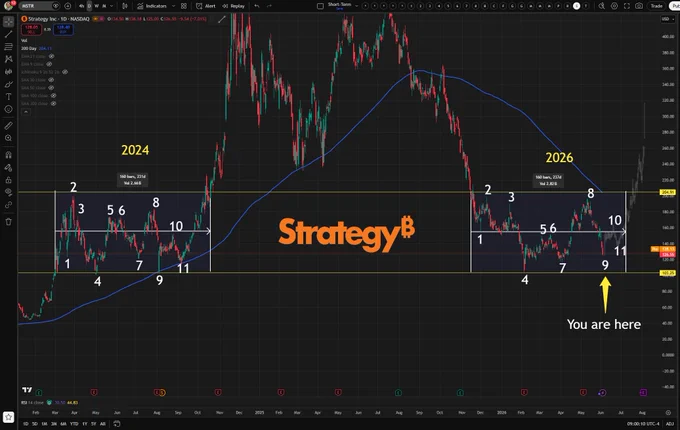Image resolution: width=680 pixels, height=430 pixels.
Task: Undo the last chart action
Action: point(257,6)
